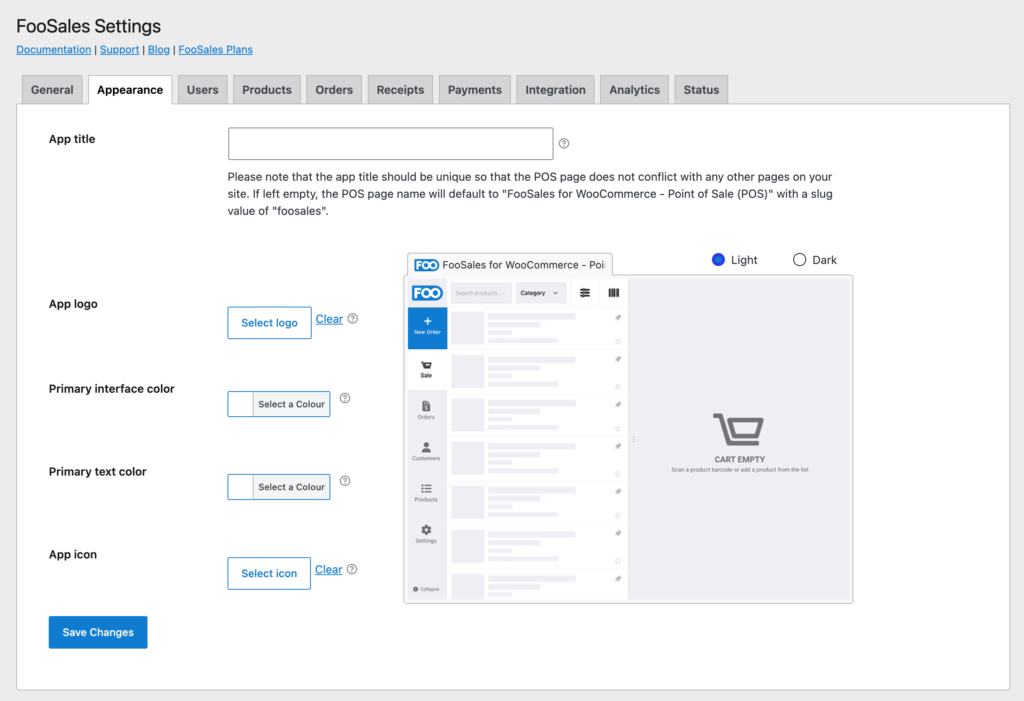Image resolution: width=1024 pixels, height=701 pixels.
Task: Open Primary text color Select a Colour picker
Action: pyautogui.click(x=291, y=487)
